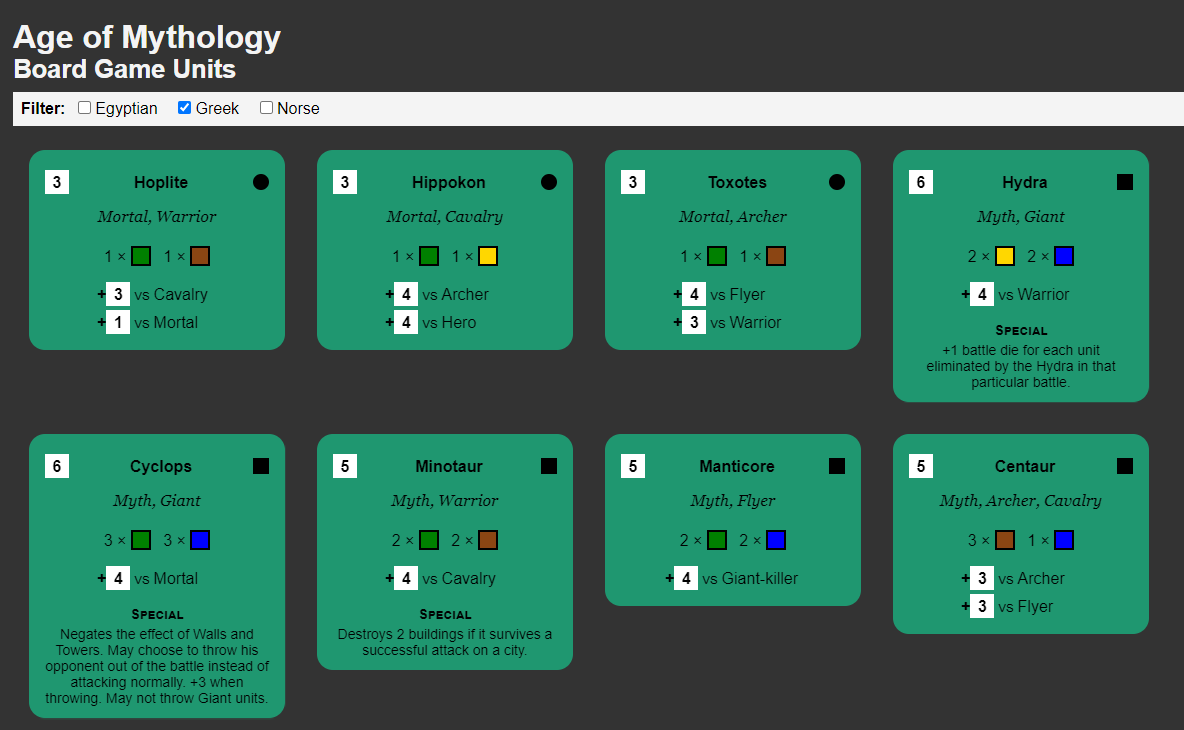This screenshot has width=1184, height=730.
Task: Click the square icon on the Centaur card
Action: tap(1125, 465)
